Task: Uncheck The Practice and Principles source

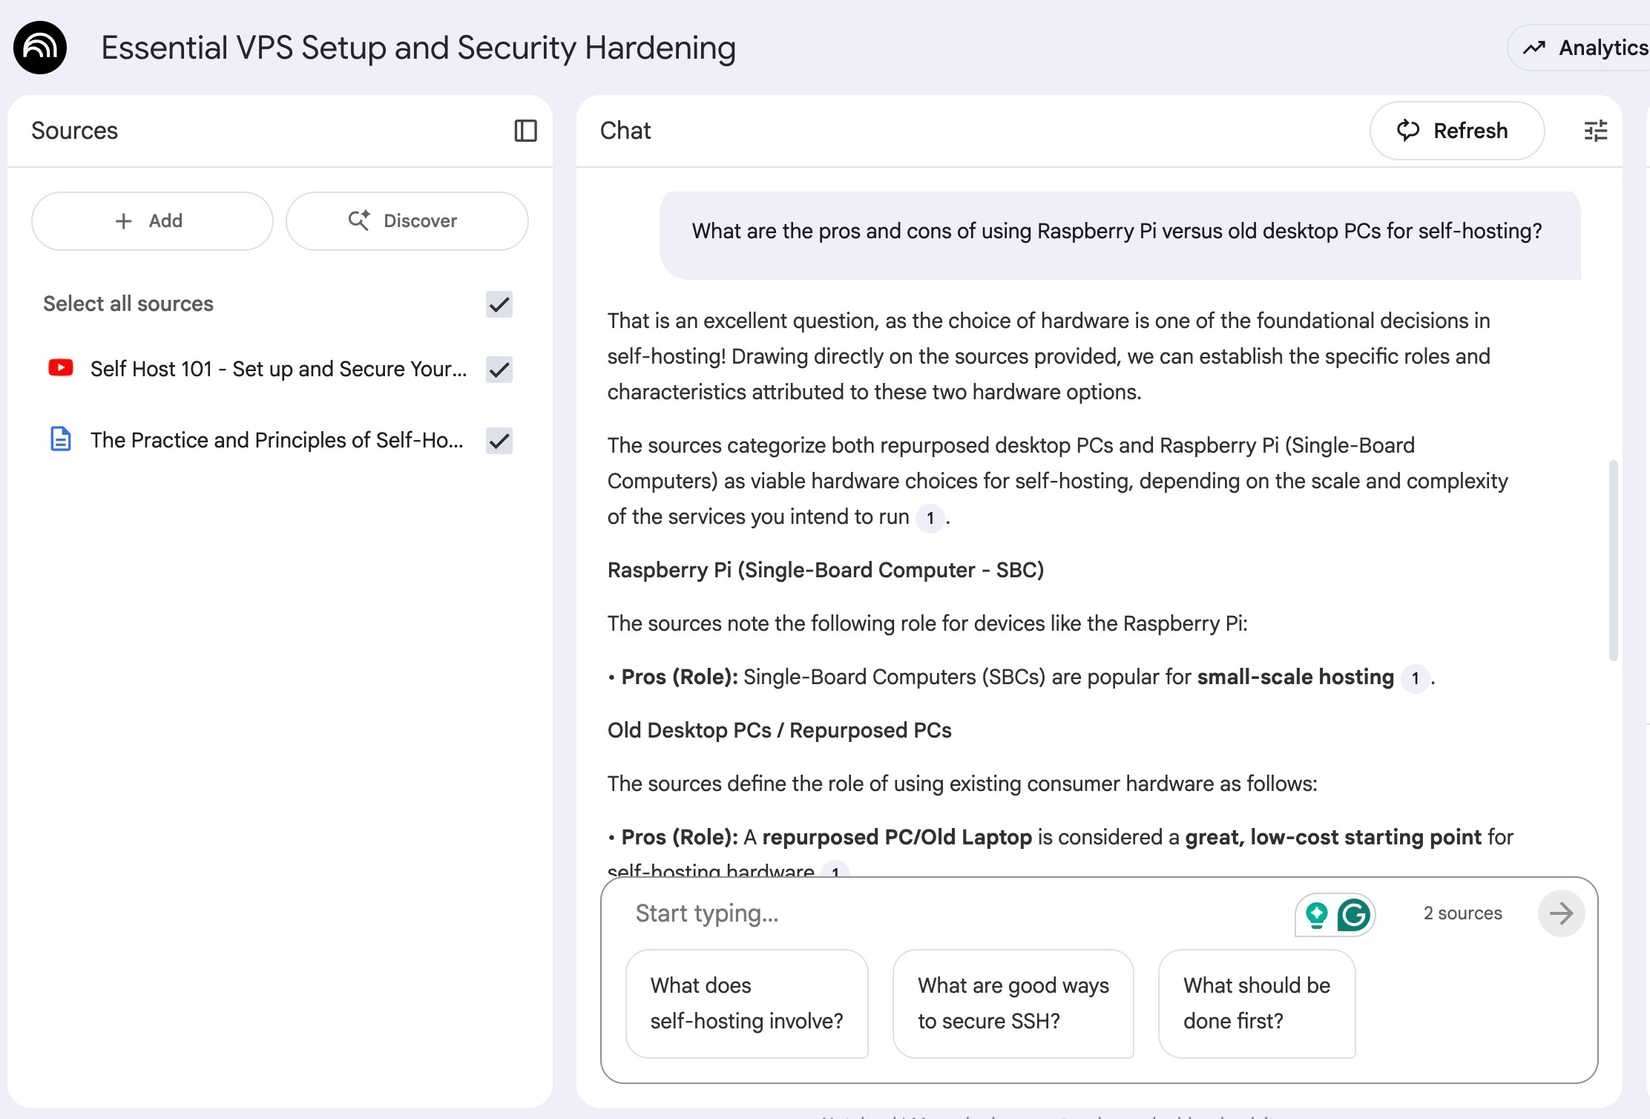Action: point(499,440)
